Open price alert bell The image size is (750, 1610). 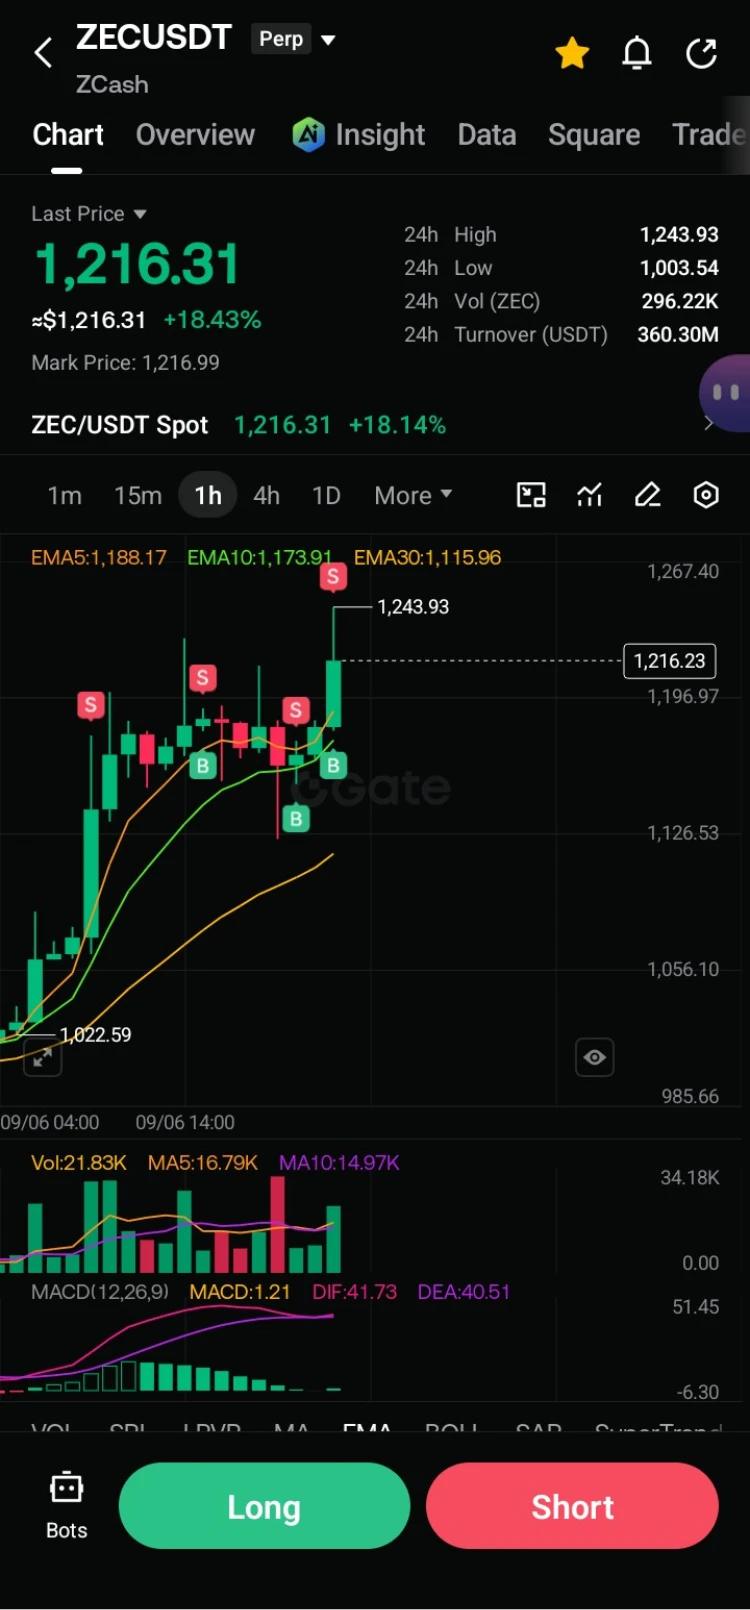(637, 53)
